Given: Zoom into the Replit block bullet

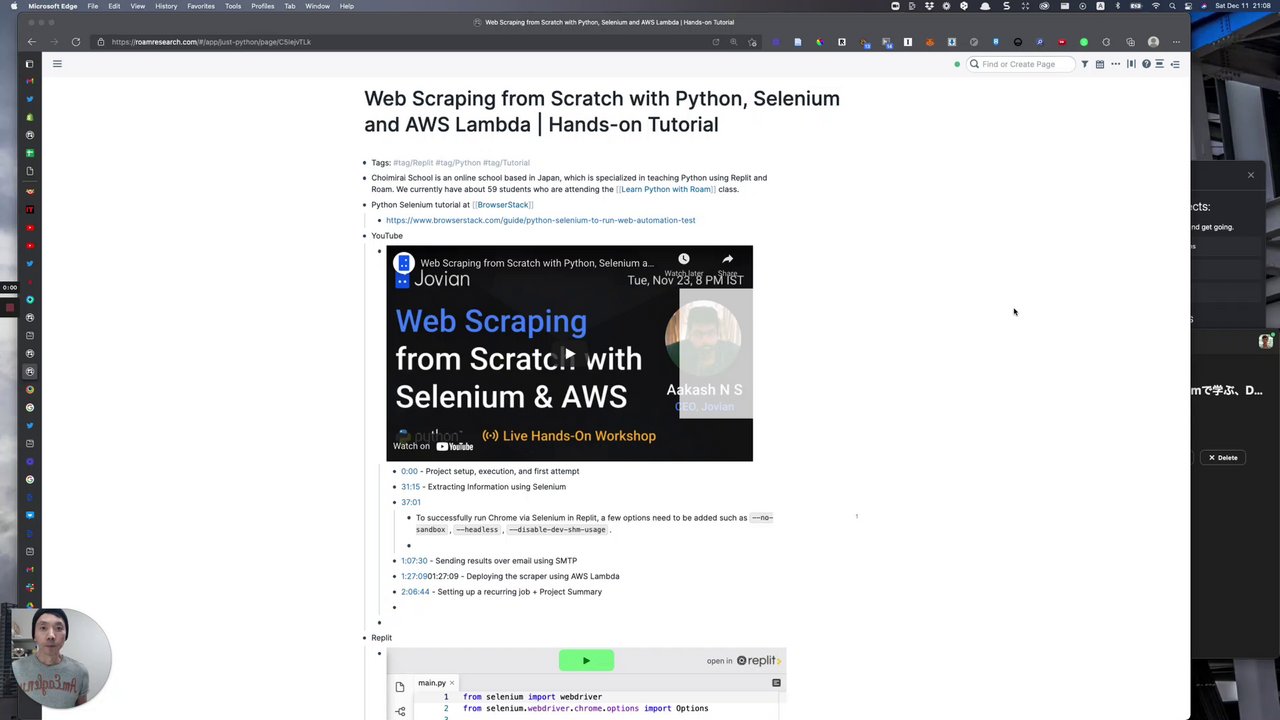Looking at the screenshot, I should coord(364,638).
